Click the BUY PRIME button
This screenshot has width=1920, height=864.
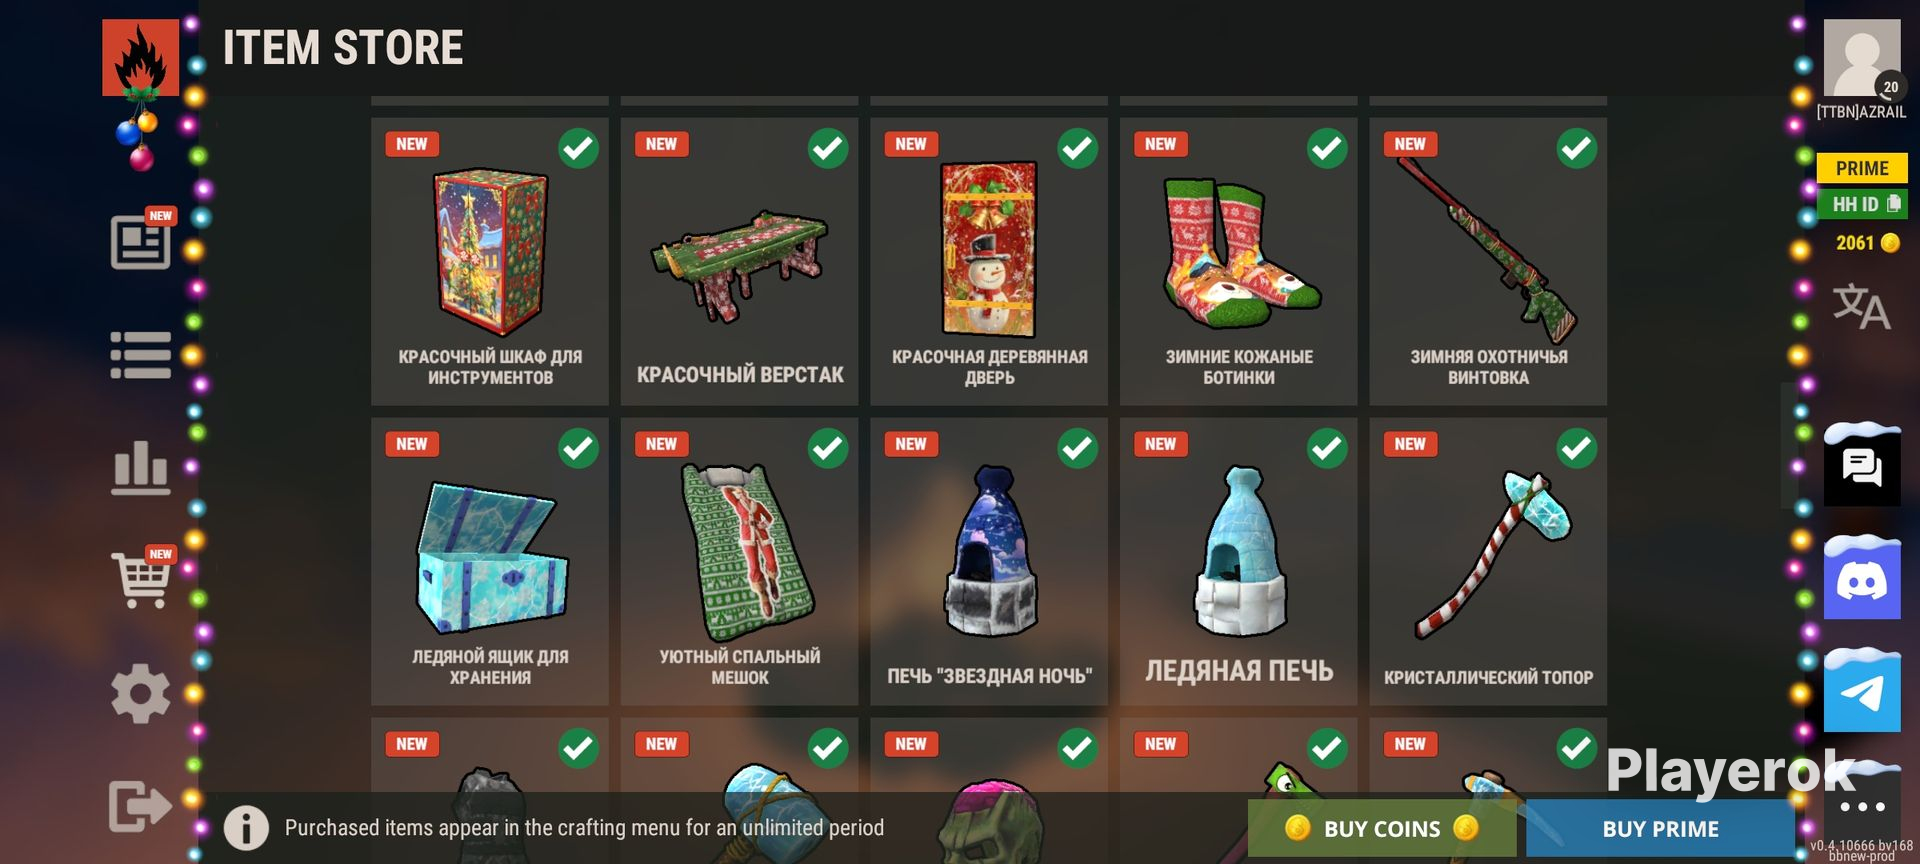[1660, 828]
